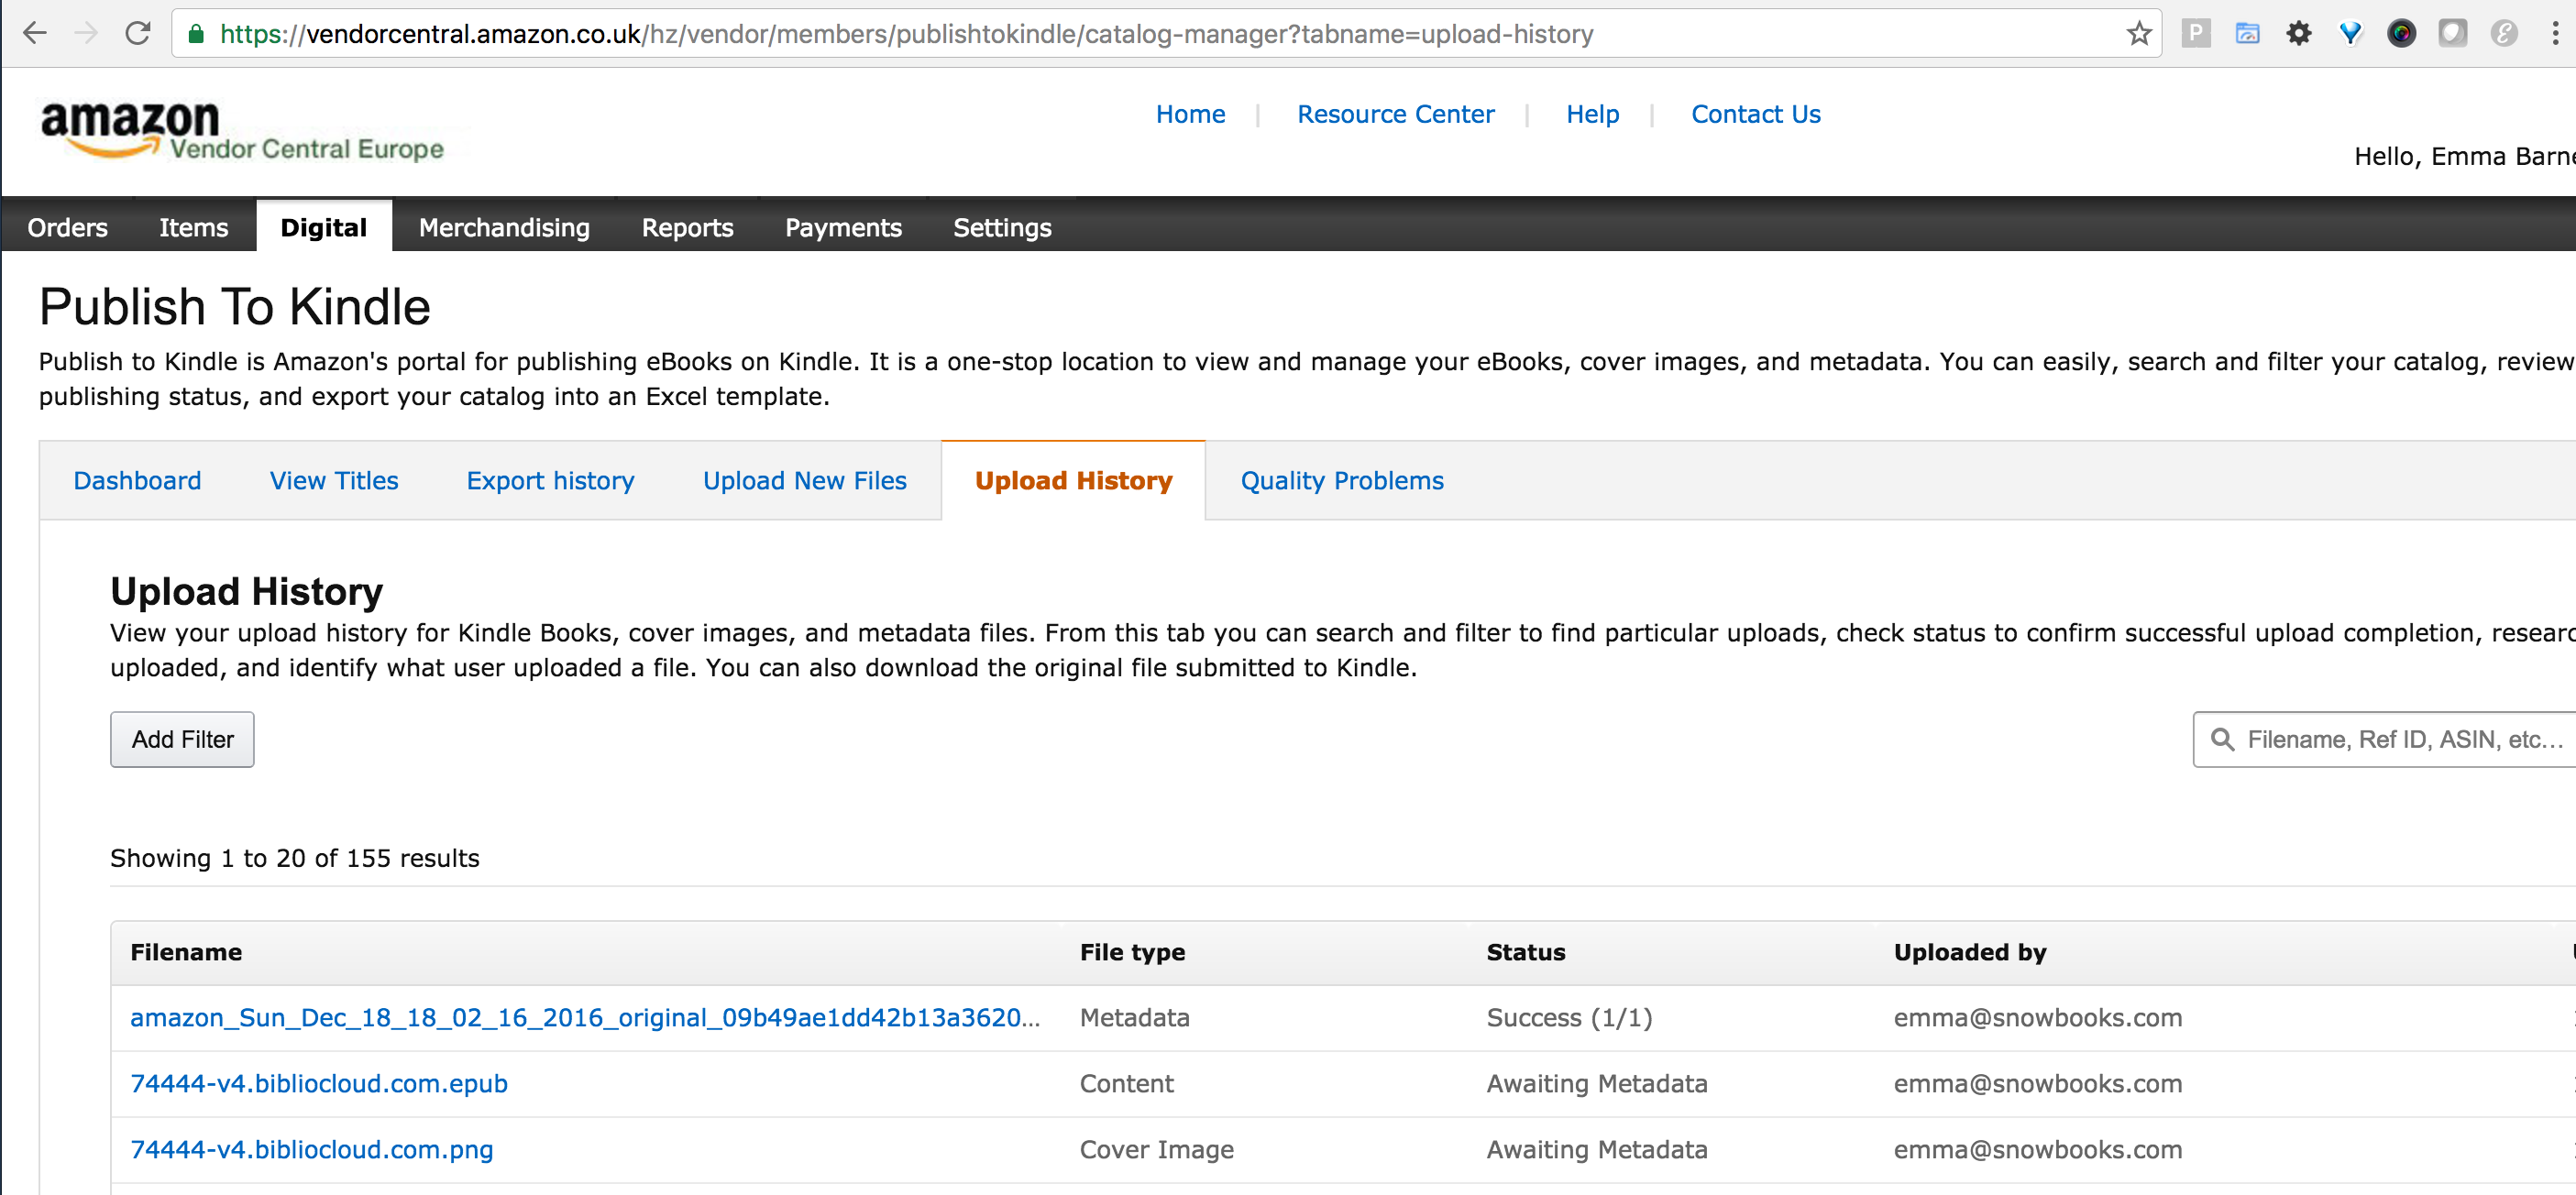
Task: Click the Resource Center link
Action: [1395, 114]
